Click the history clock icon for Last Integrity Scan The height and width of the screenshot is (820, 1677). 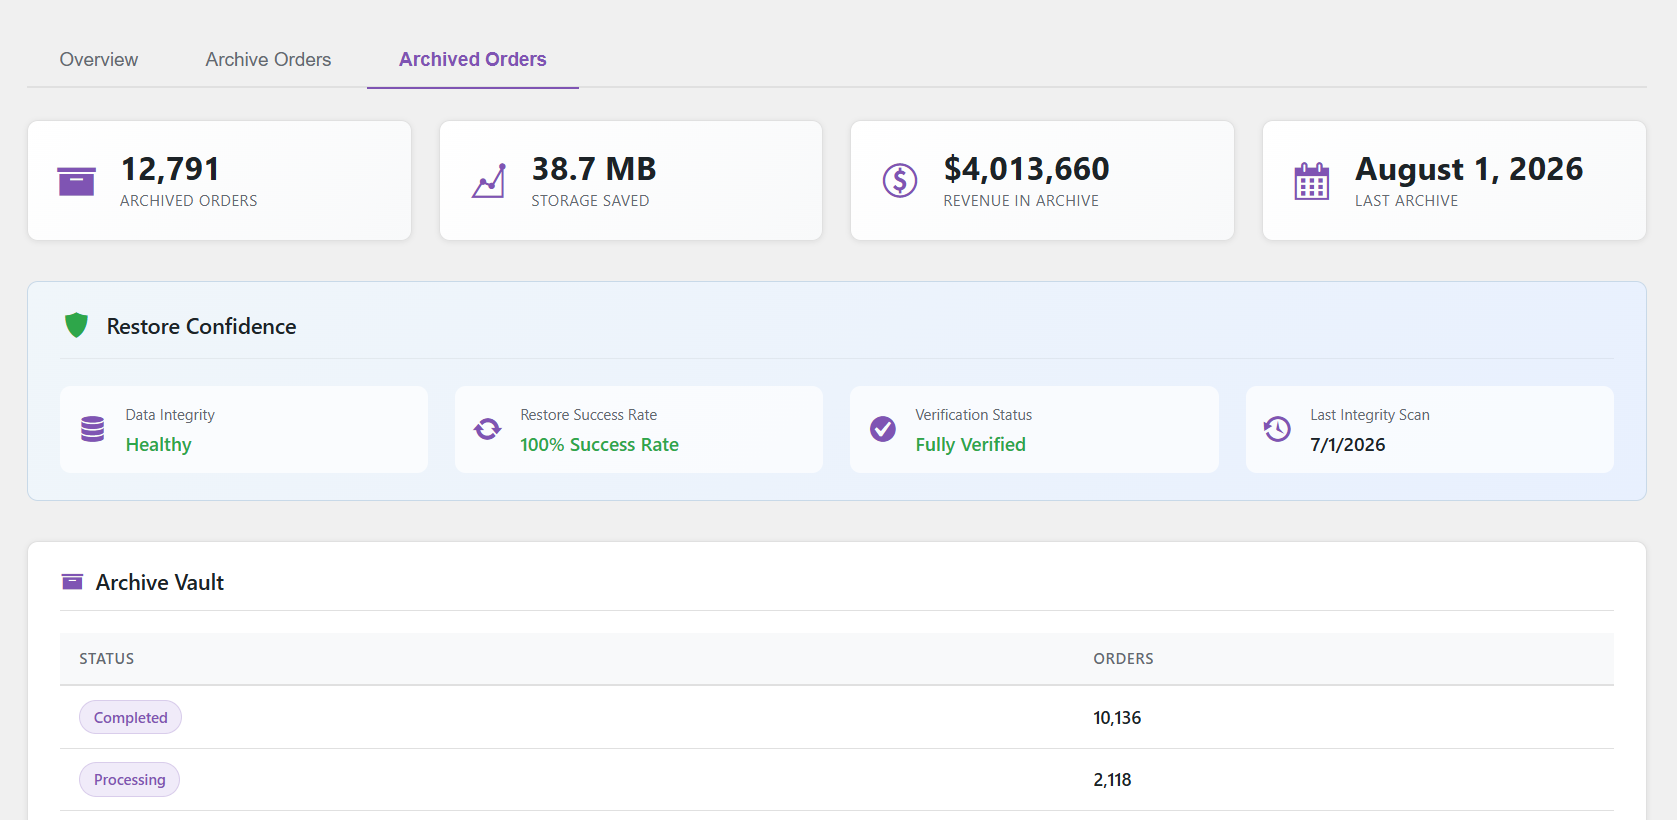[x=1277, y=429]
